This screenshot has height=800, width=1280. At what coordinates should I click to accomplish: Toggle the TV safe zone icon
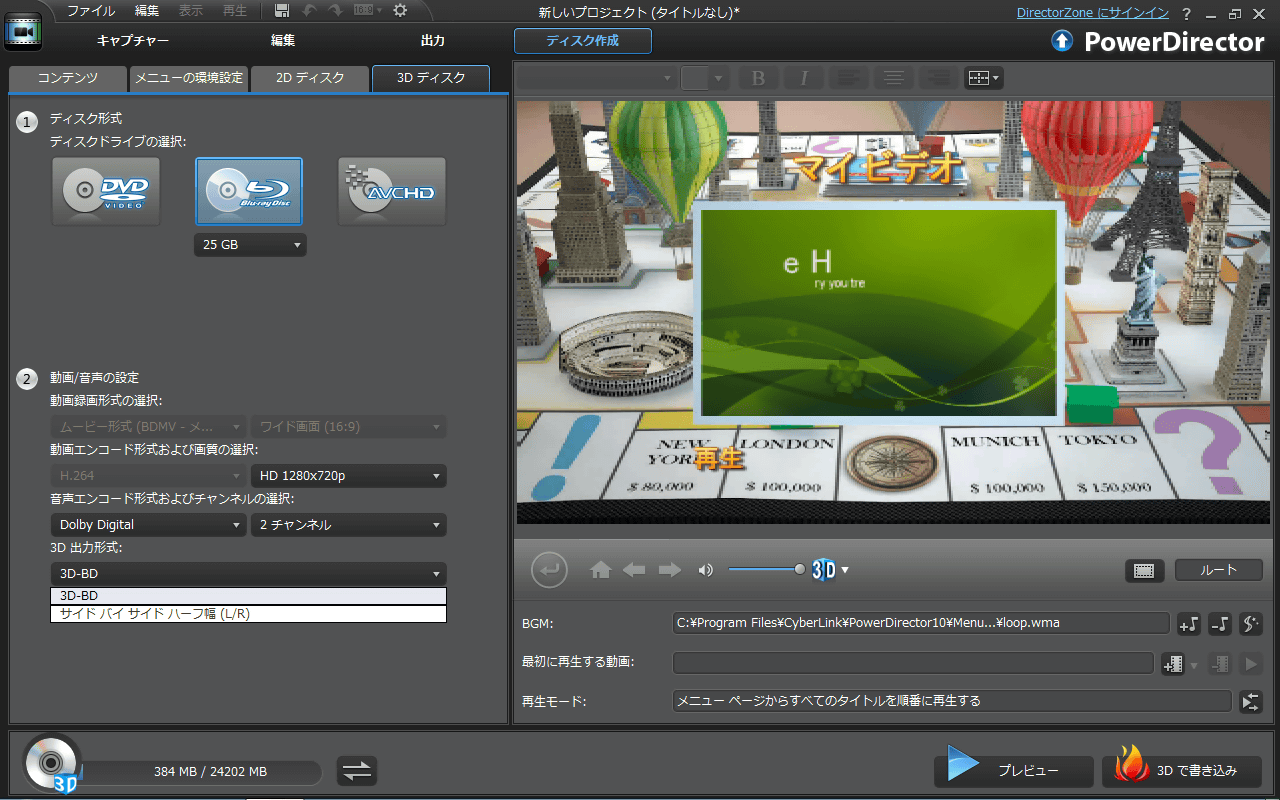[1145, 570]
